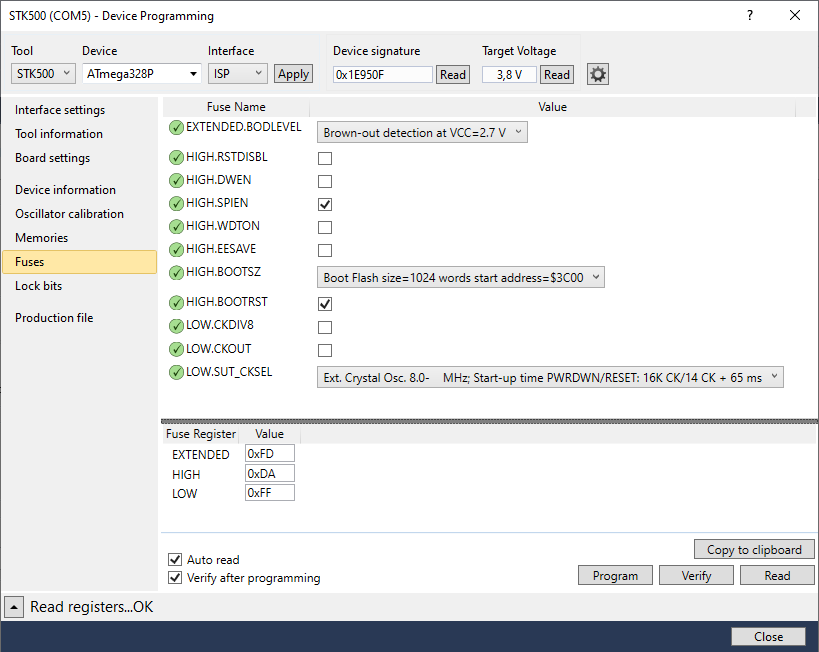Uncheck the HIGH.SPIEN fuse checkbox
Image resolution: width=819 pixels, height=652 pixels.
[325, 204]
